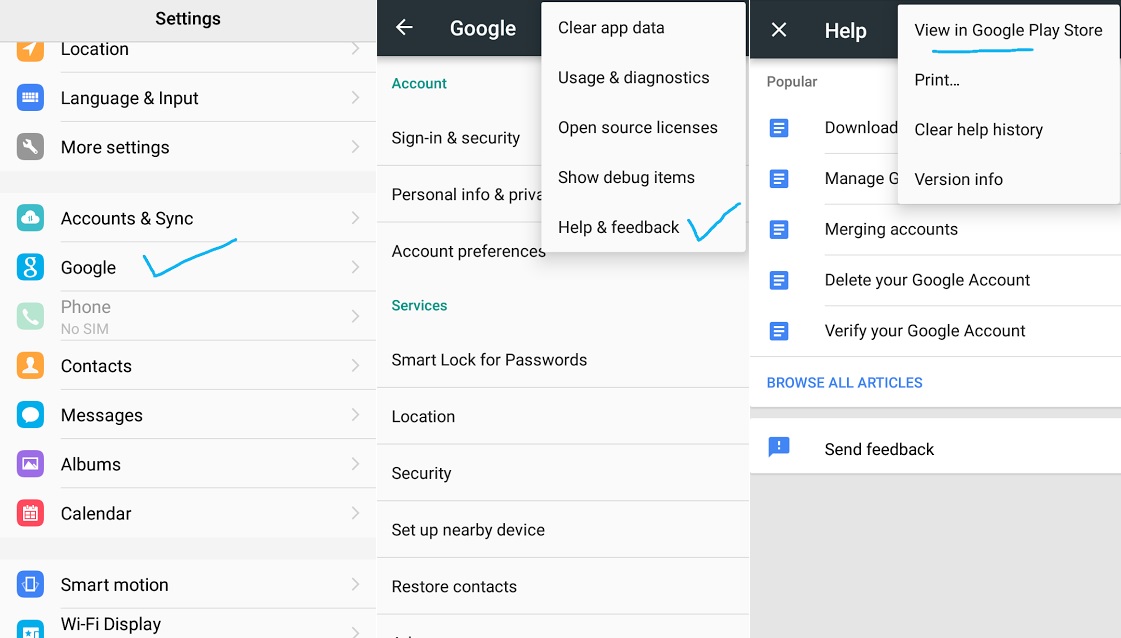Tap the article icon beside Merging accounts
Image resolution: width=1121 pixels, height=638 pixels.
(x=780, y=229)
